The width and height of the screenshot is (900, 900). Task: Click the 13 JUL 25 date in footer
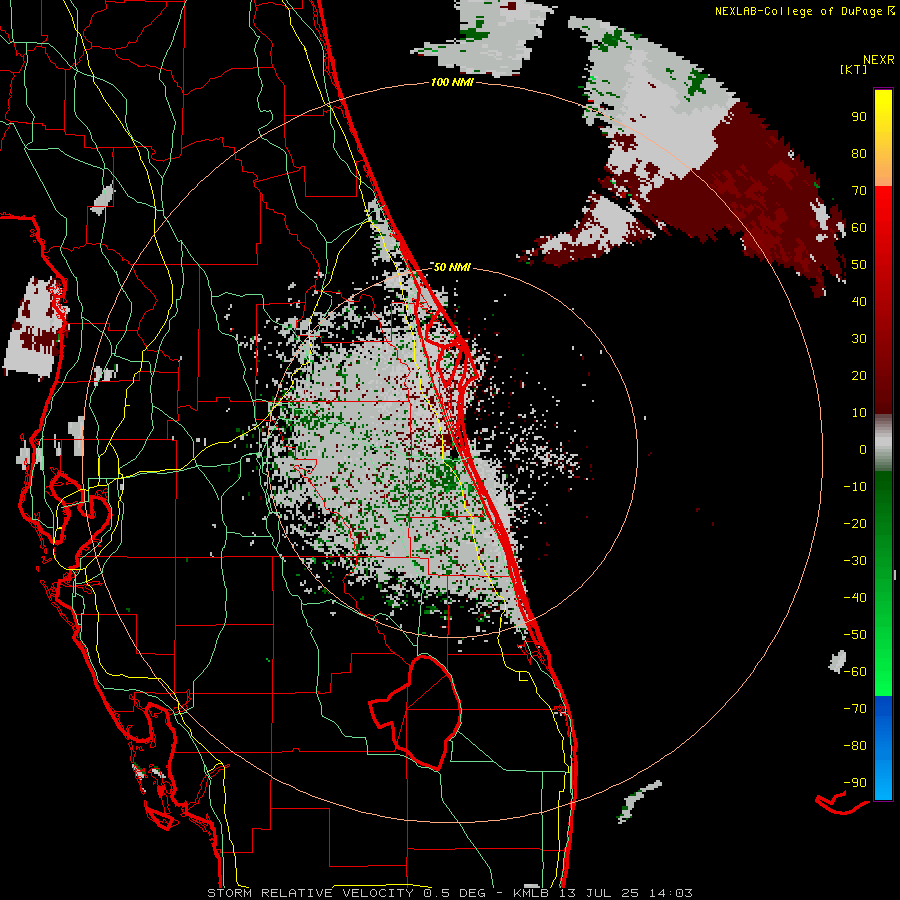(599, 893)
